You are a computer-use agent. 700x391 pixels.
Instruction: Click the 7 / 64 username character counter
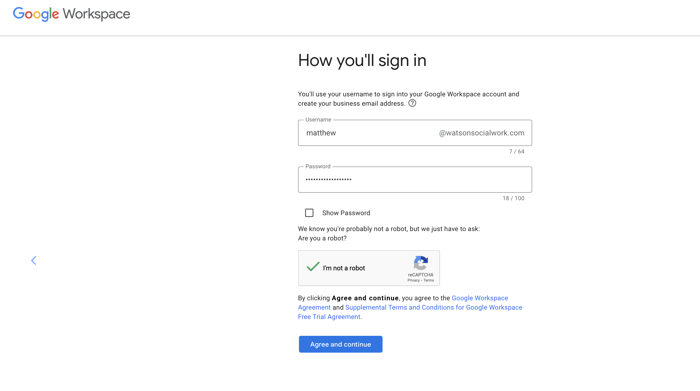coord(517,152)
